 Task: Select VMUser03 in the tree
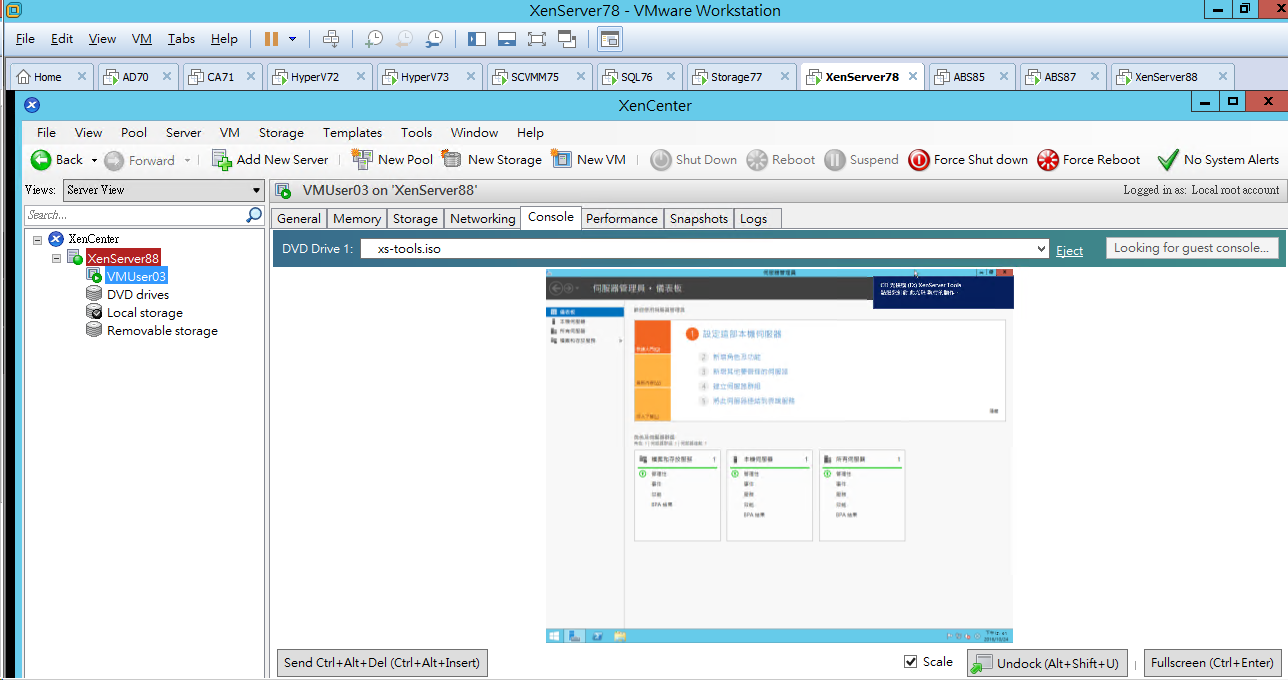click(137, 276)
